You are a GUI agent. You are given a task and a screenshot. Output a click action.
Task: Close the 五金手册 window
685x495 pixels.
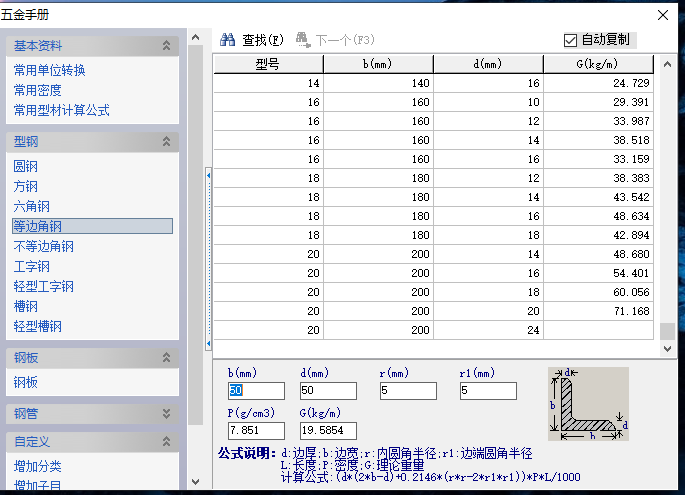(663, 15)
